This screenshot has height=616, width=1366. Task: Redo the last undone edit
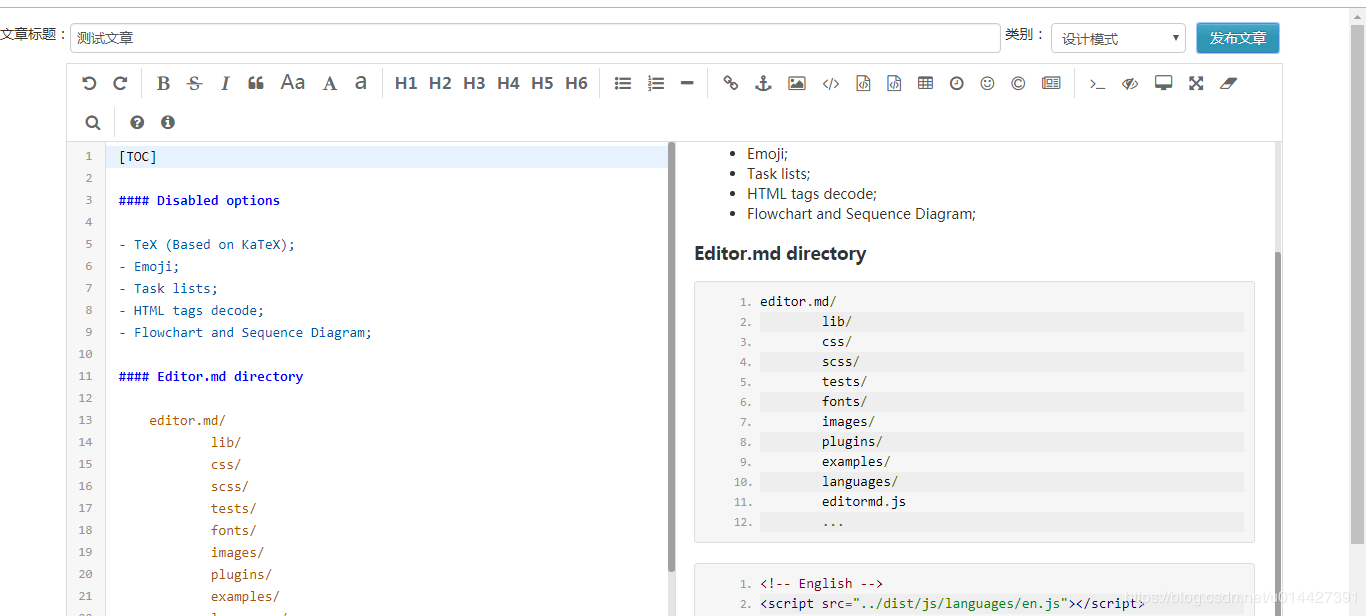click(120, 84)
